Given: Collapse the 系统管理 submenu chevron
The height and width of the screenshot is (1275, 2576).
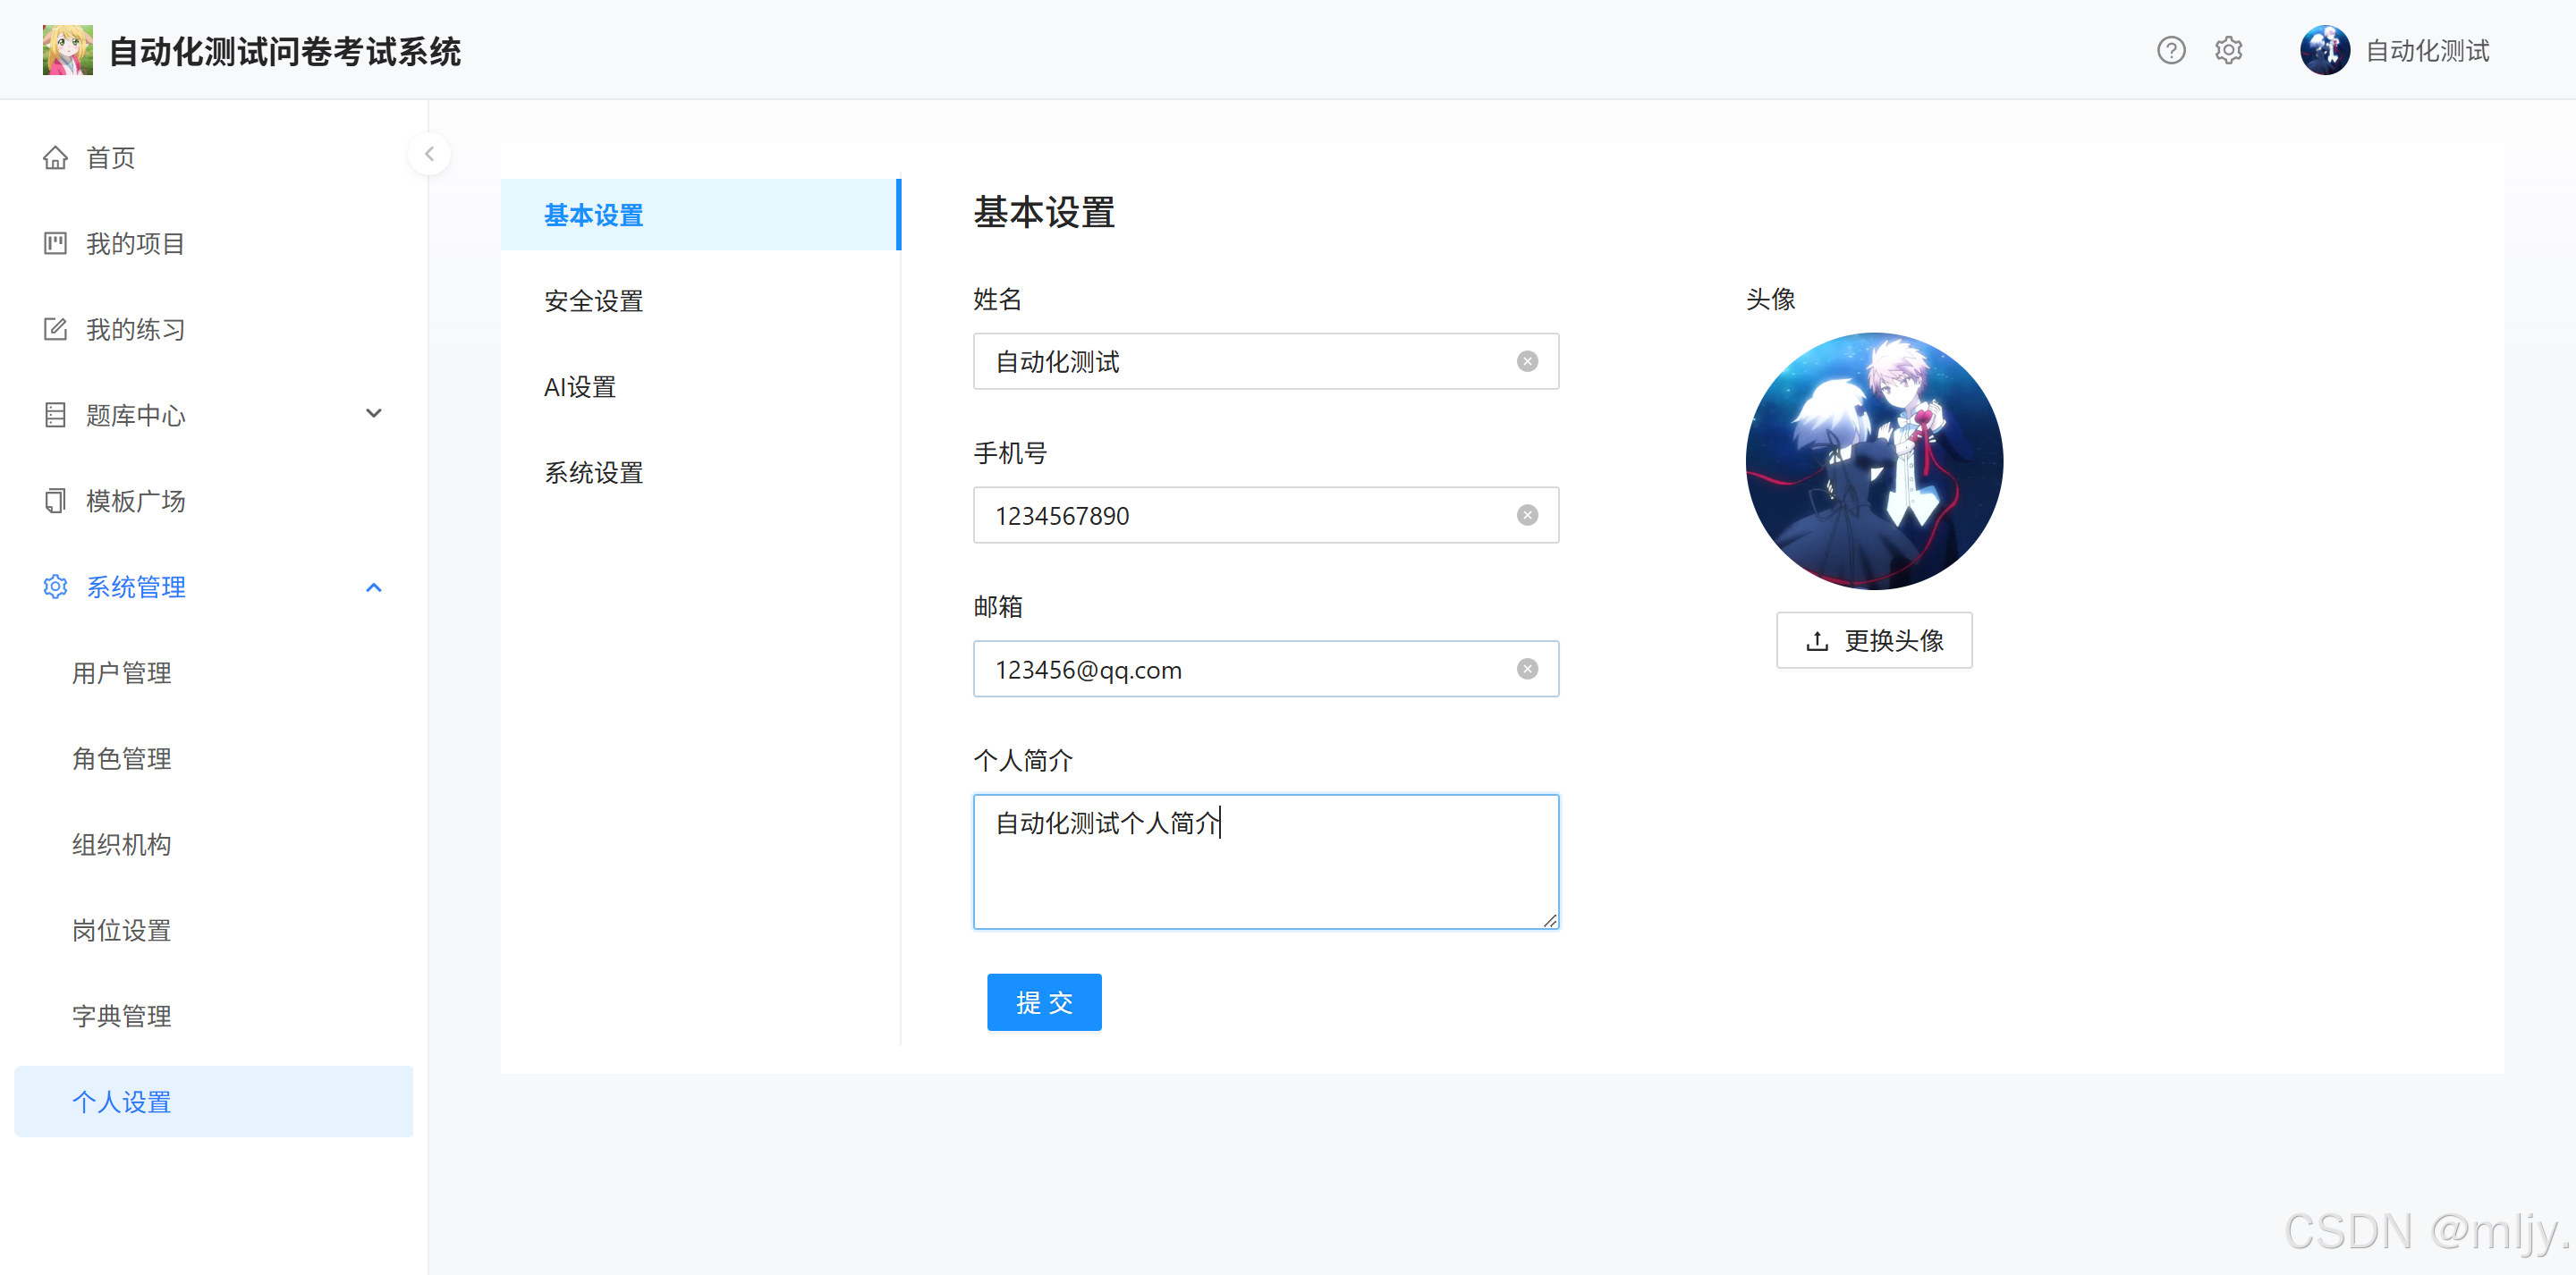Looking at the screenshot, I should (373, 587).
